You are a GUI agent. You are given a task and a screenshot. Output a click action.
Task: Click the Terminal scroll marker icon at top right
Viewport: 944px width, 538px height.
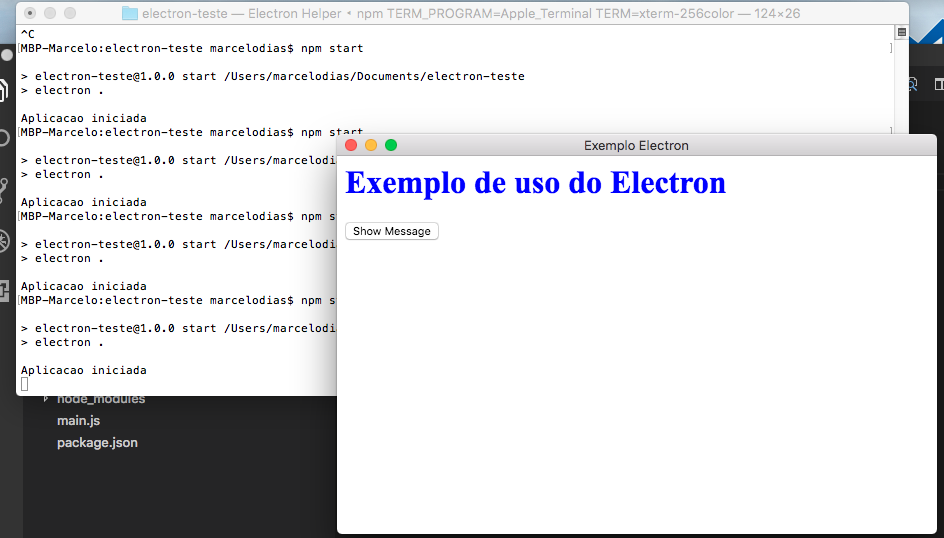point(901,32)
